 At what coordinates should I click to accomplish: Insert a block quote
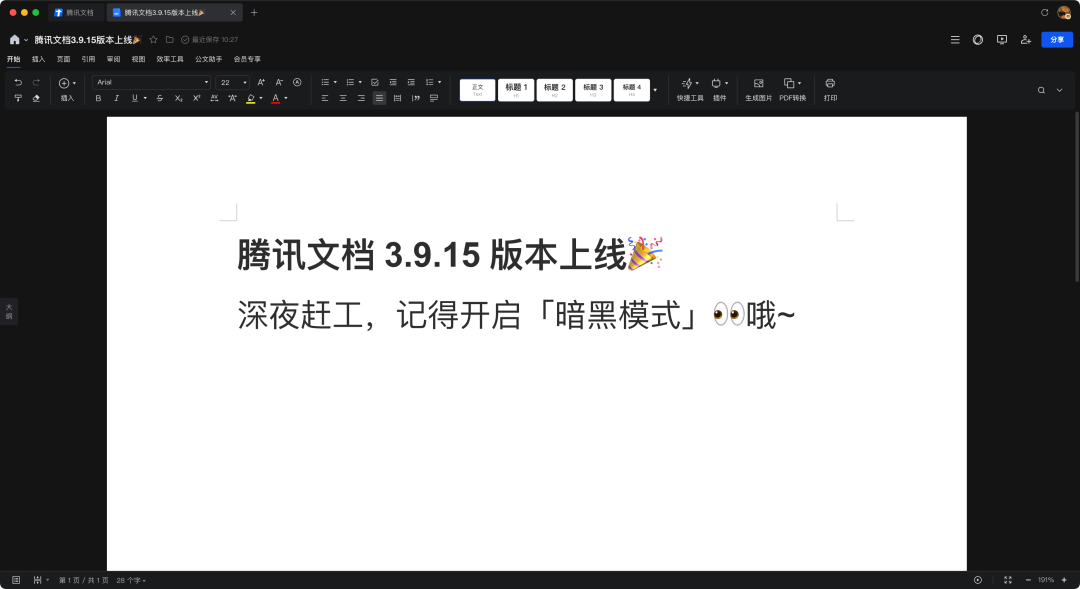[415, 99]
